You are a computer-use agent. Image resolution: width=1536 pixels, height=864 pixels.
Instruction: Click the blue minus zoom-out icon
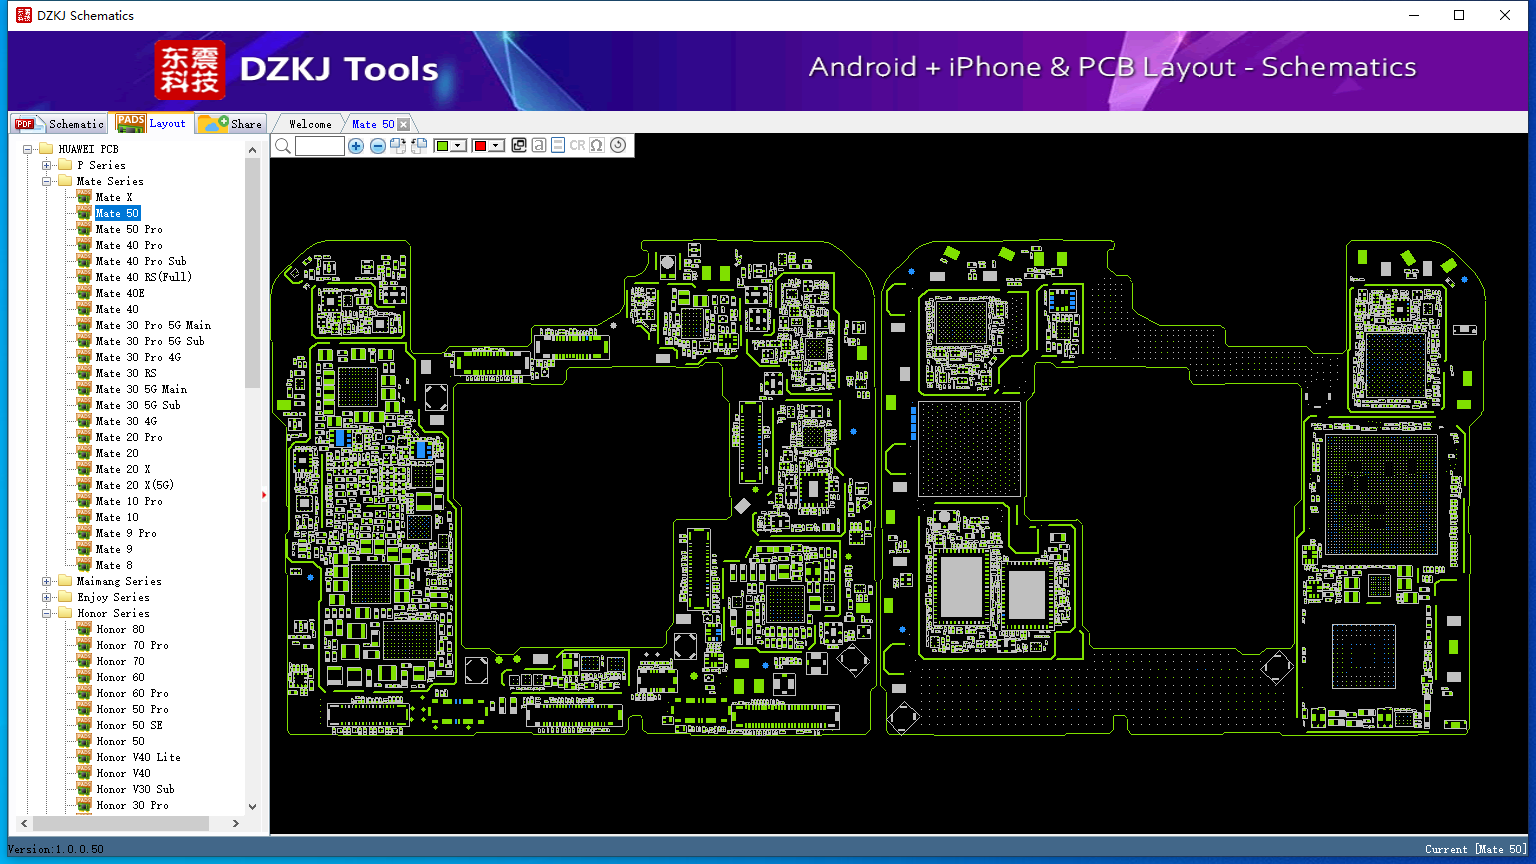pyautogui.click(x=377, y=146)
